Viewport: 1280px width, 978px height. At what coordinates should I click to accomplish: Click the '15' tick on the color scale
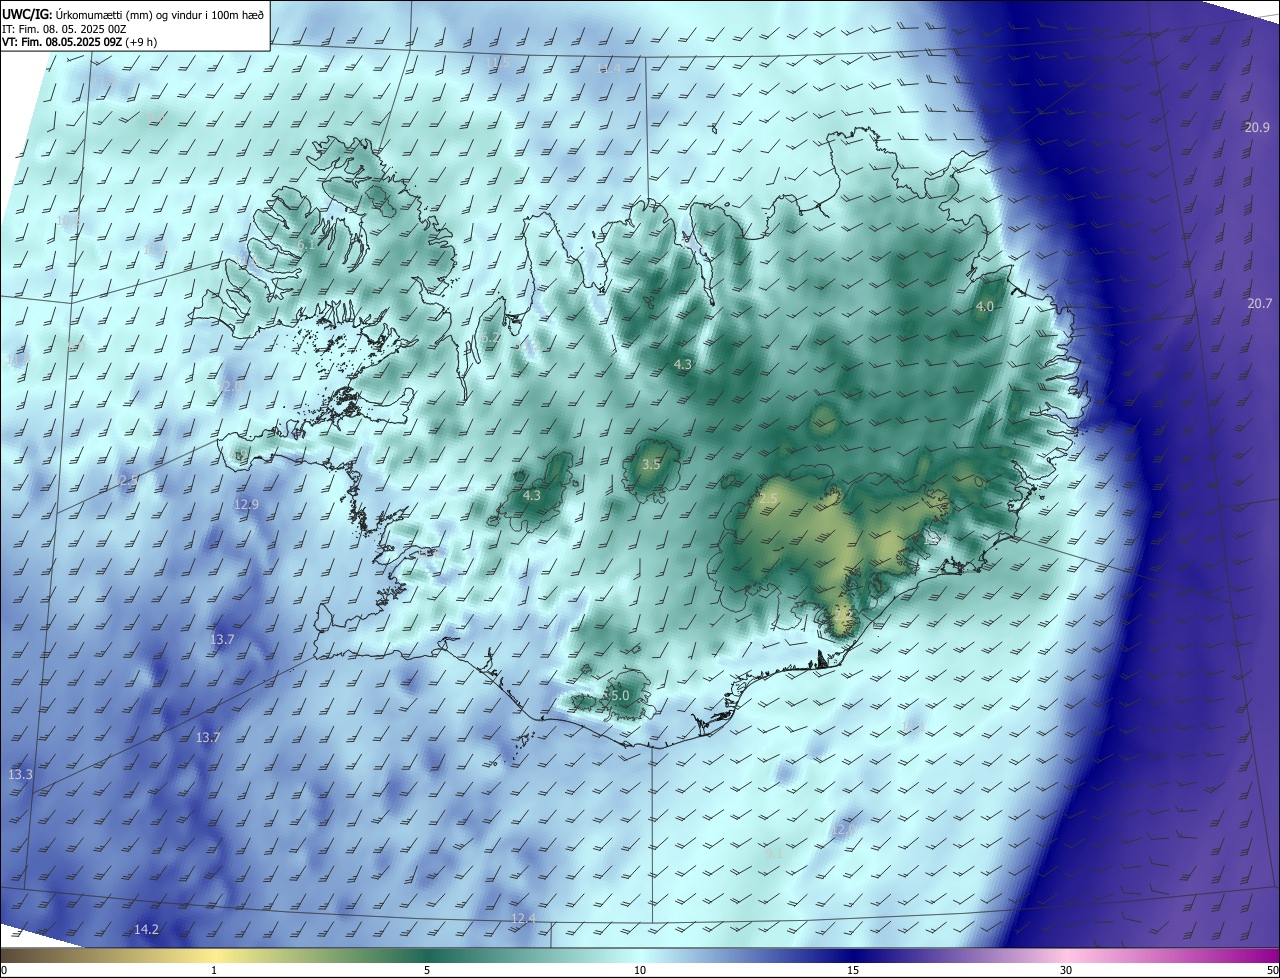tap(853, 970)
